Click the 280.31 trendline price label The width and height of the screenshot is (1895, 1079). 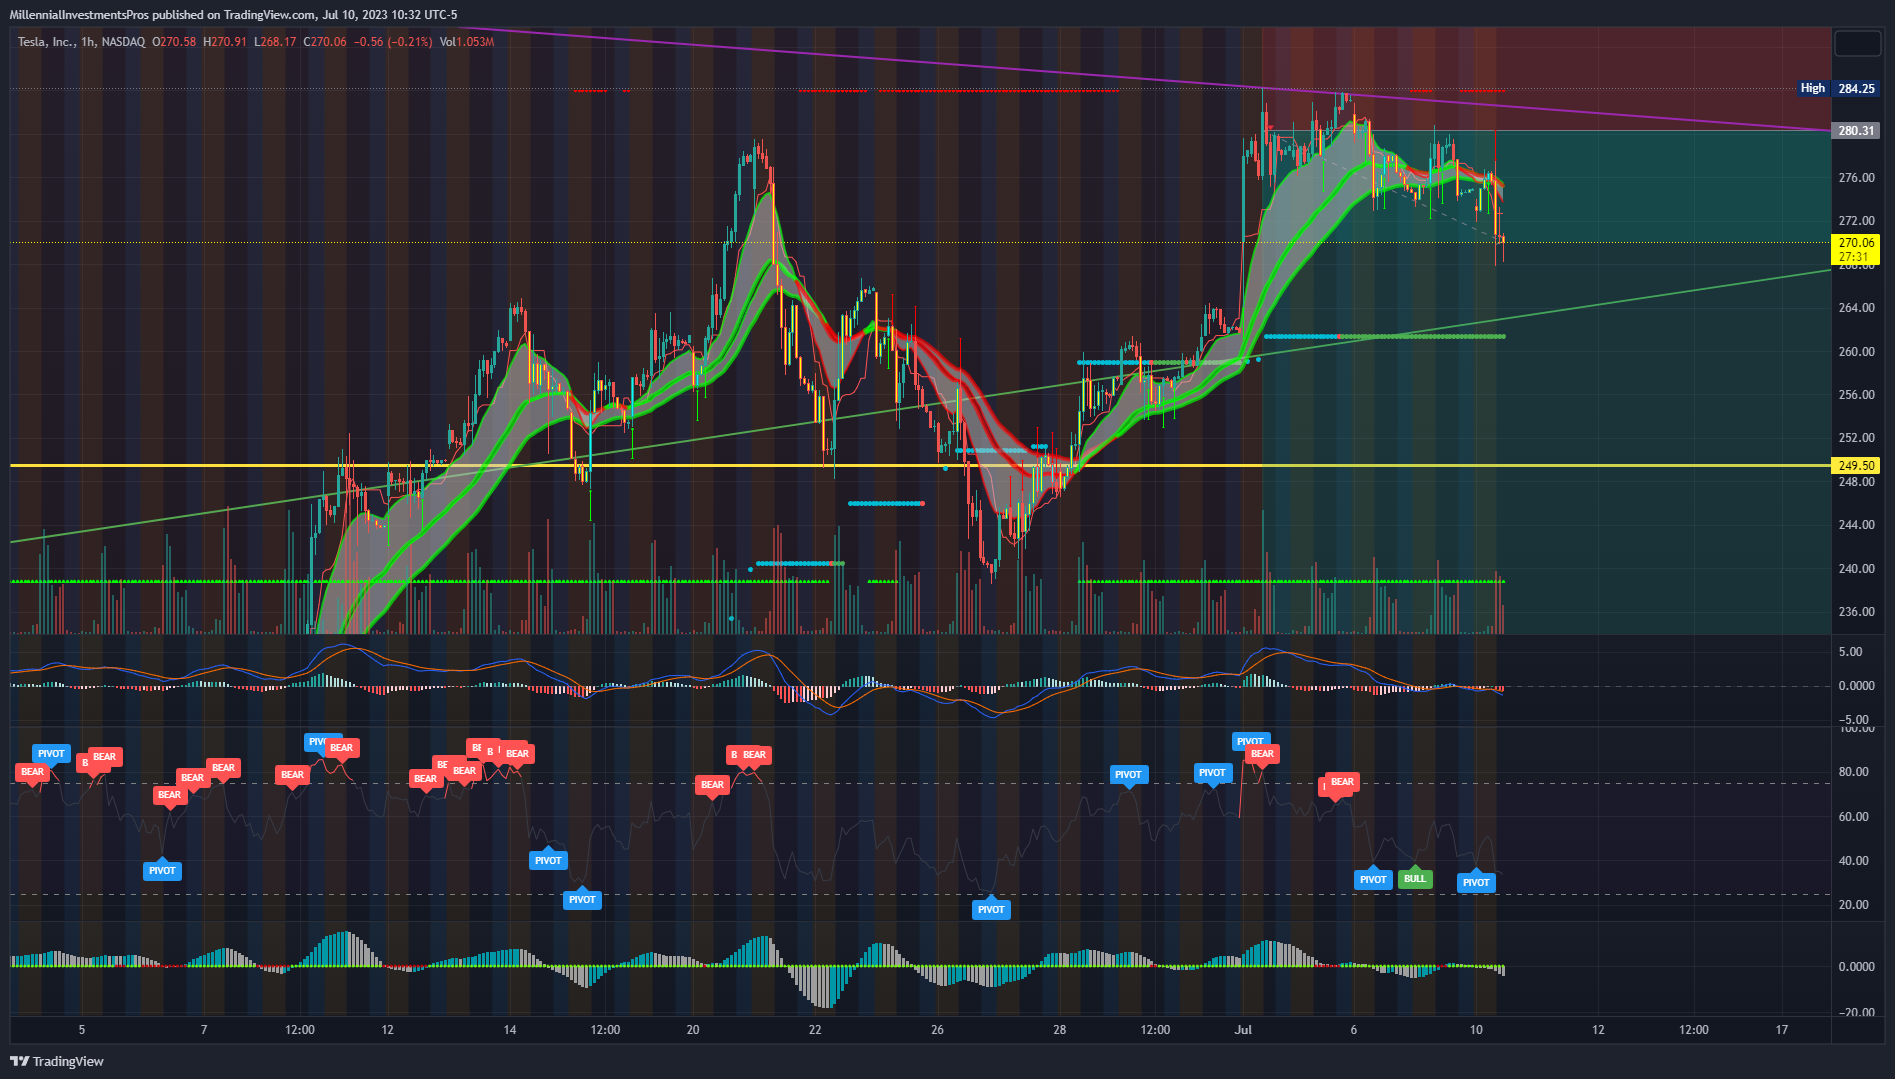1856,131
